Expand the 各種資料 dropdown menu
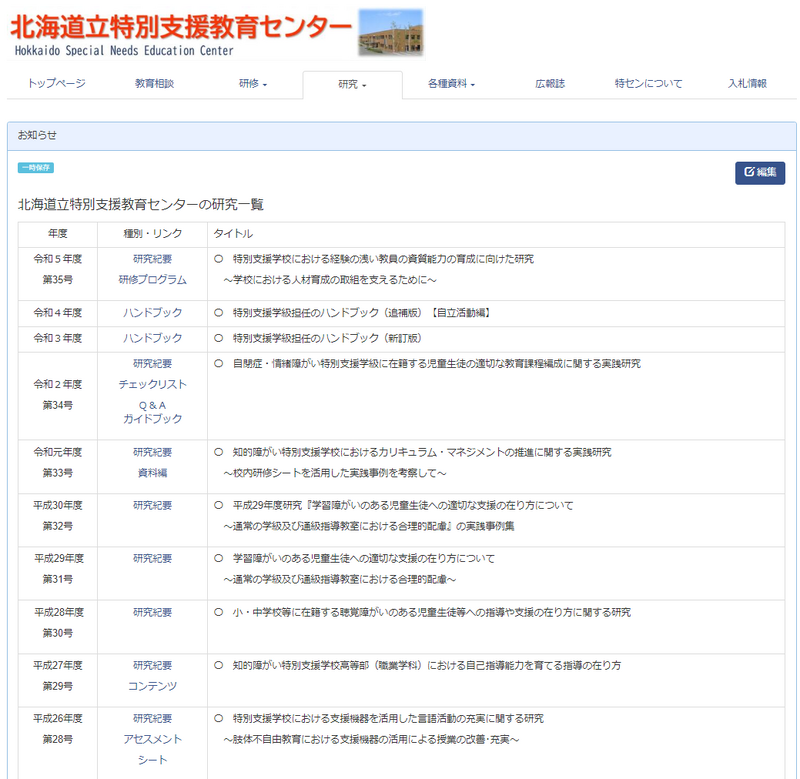This screenshot has height=779, width=800. pos(452,84)
